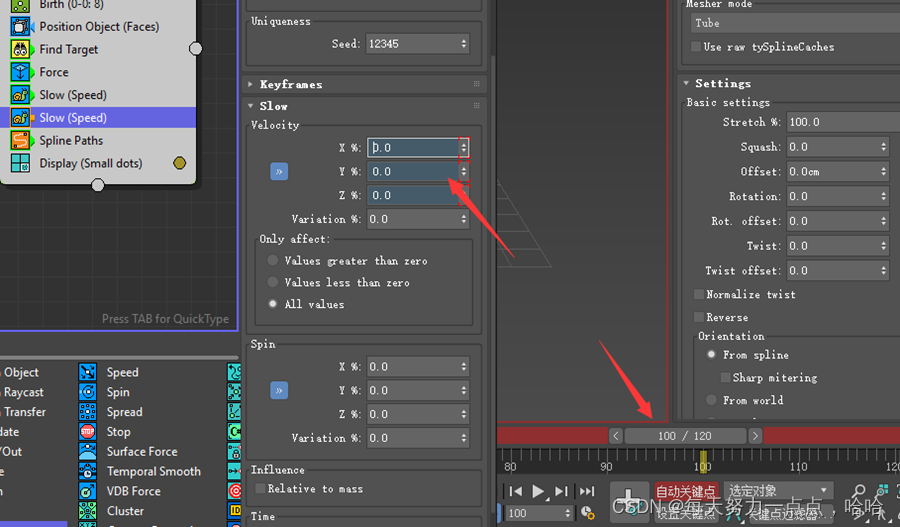900x527 pixels.
Task: Select From world orientation
Action: coord(712,400)
